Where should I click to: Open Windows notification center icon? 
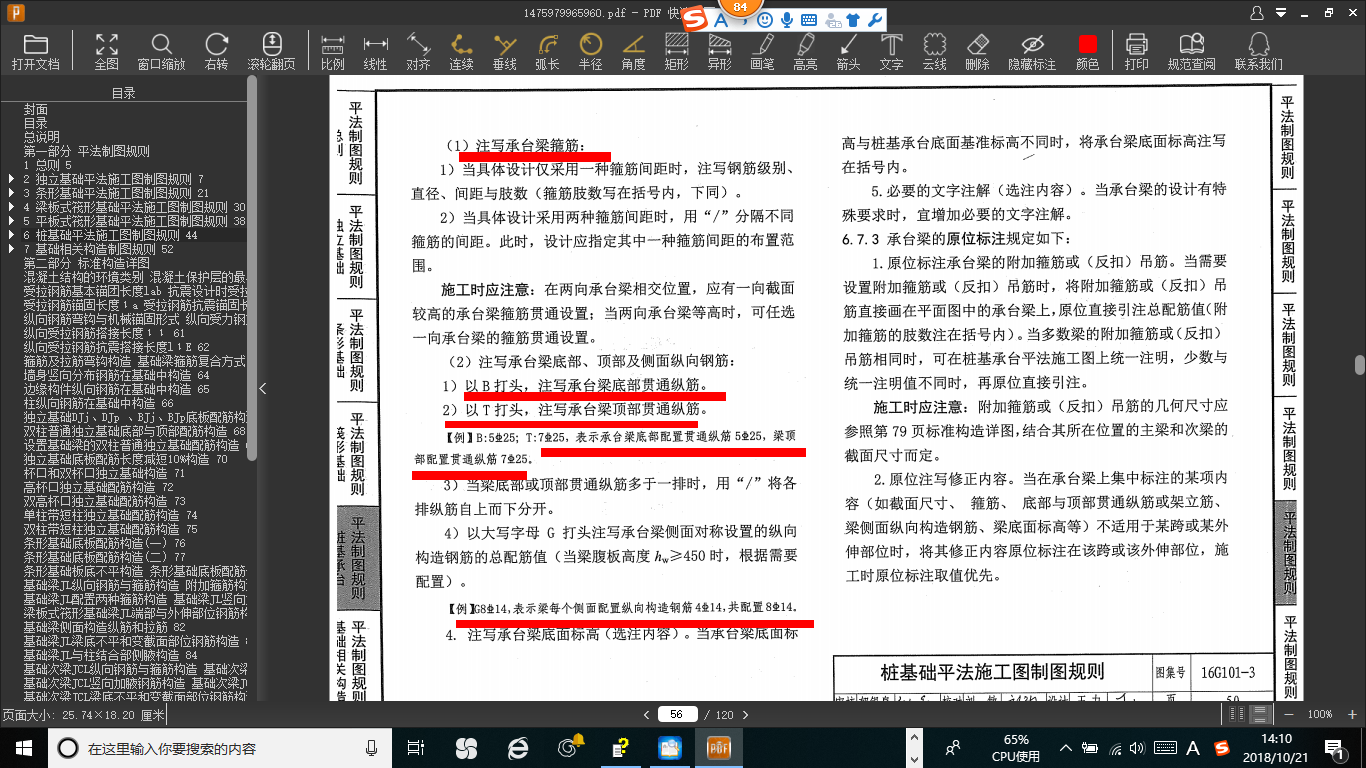(x=1333, y=747)
